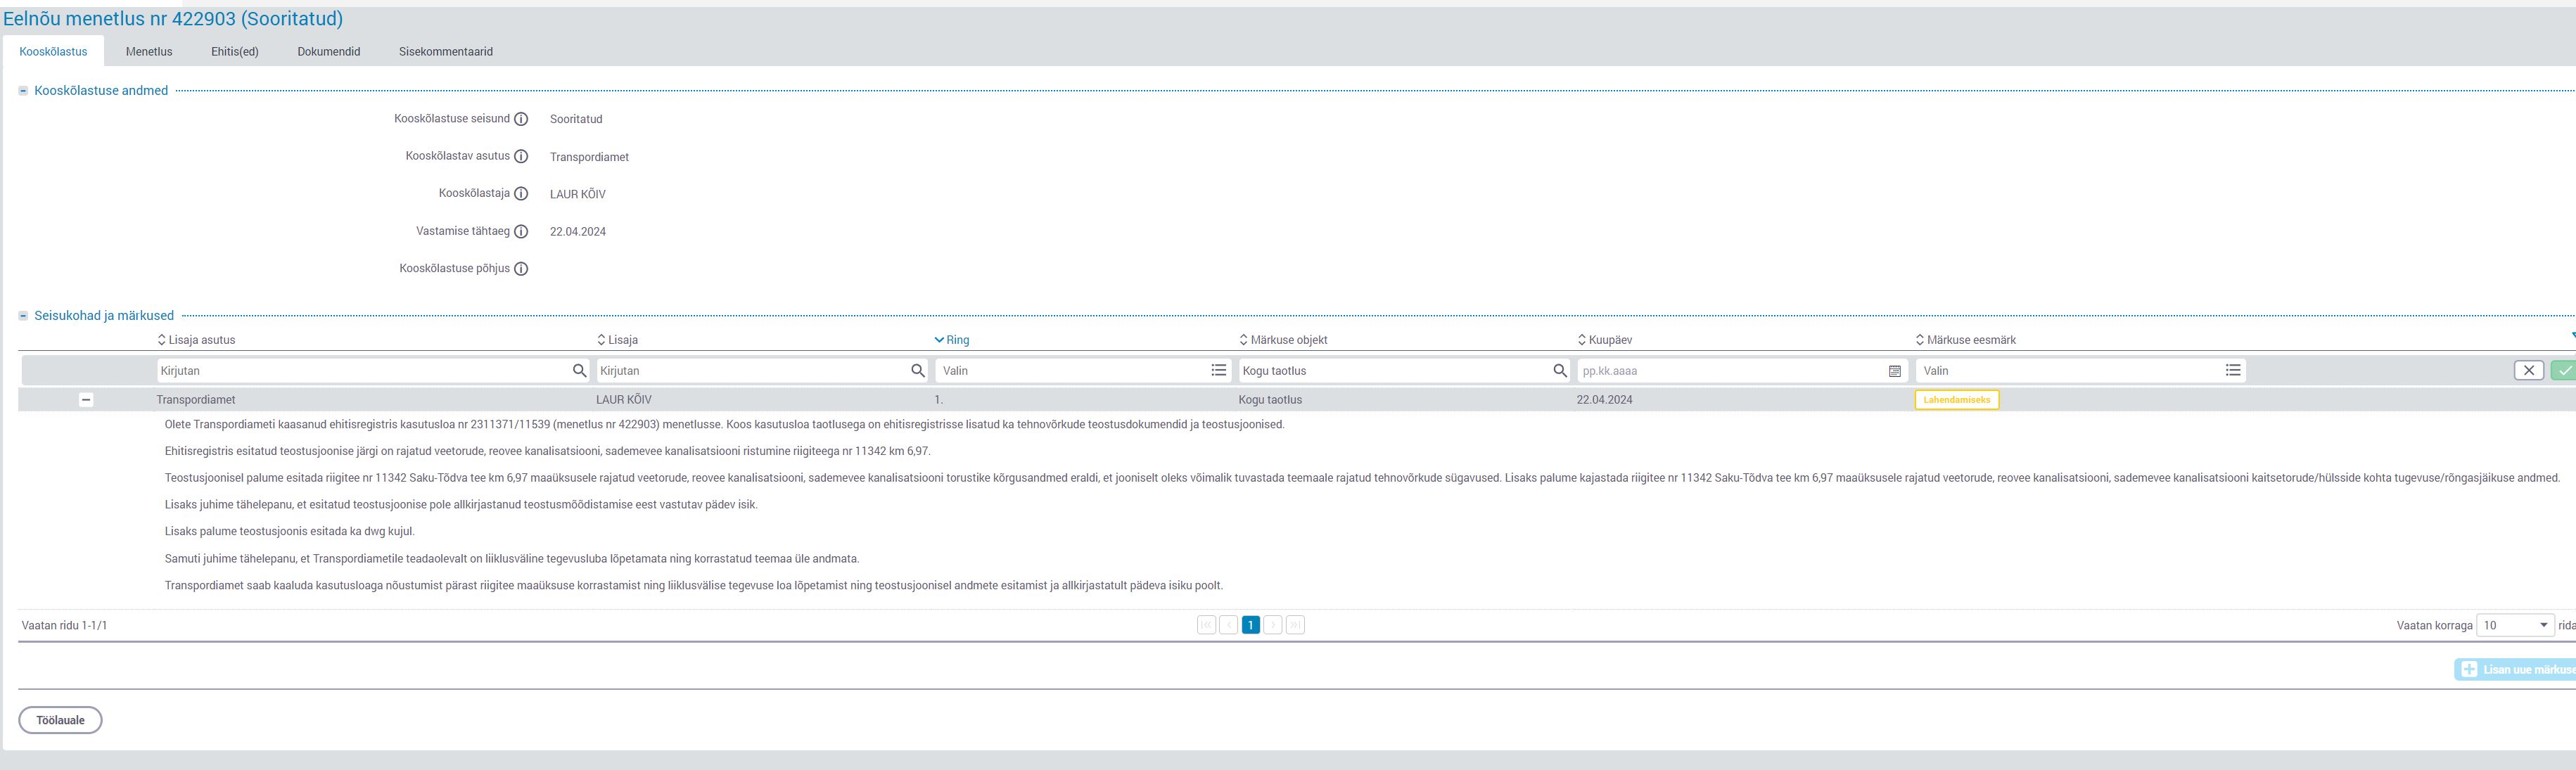This screenshot has width=2576, height=770.
Task: Go to previous page of results
Action: coord(1228,625)
